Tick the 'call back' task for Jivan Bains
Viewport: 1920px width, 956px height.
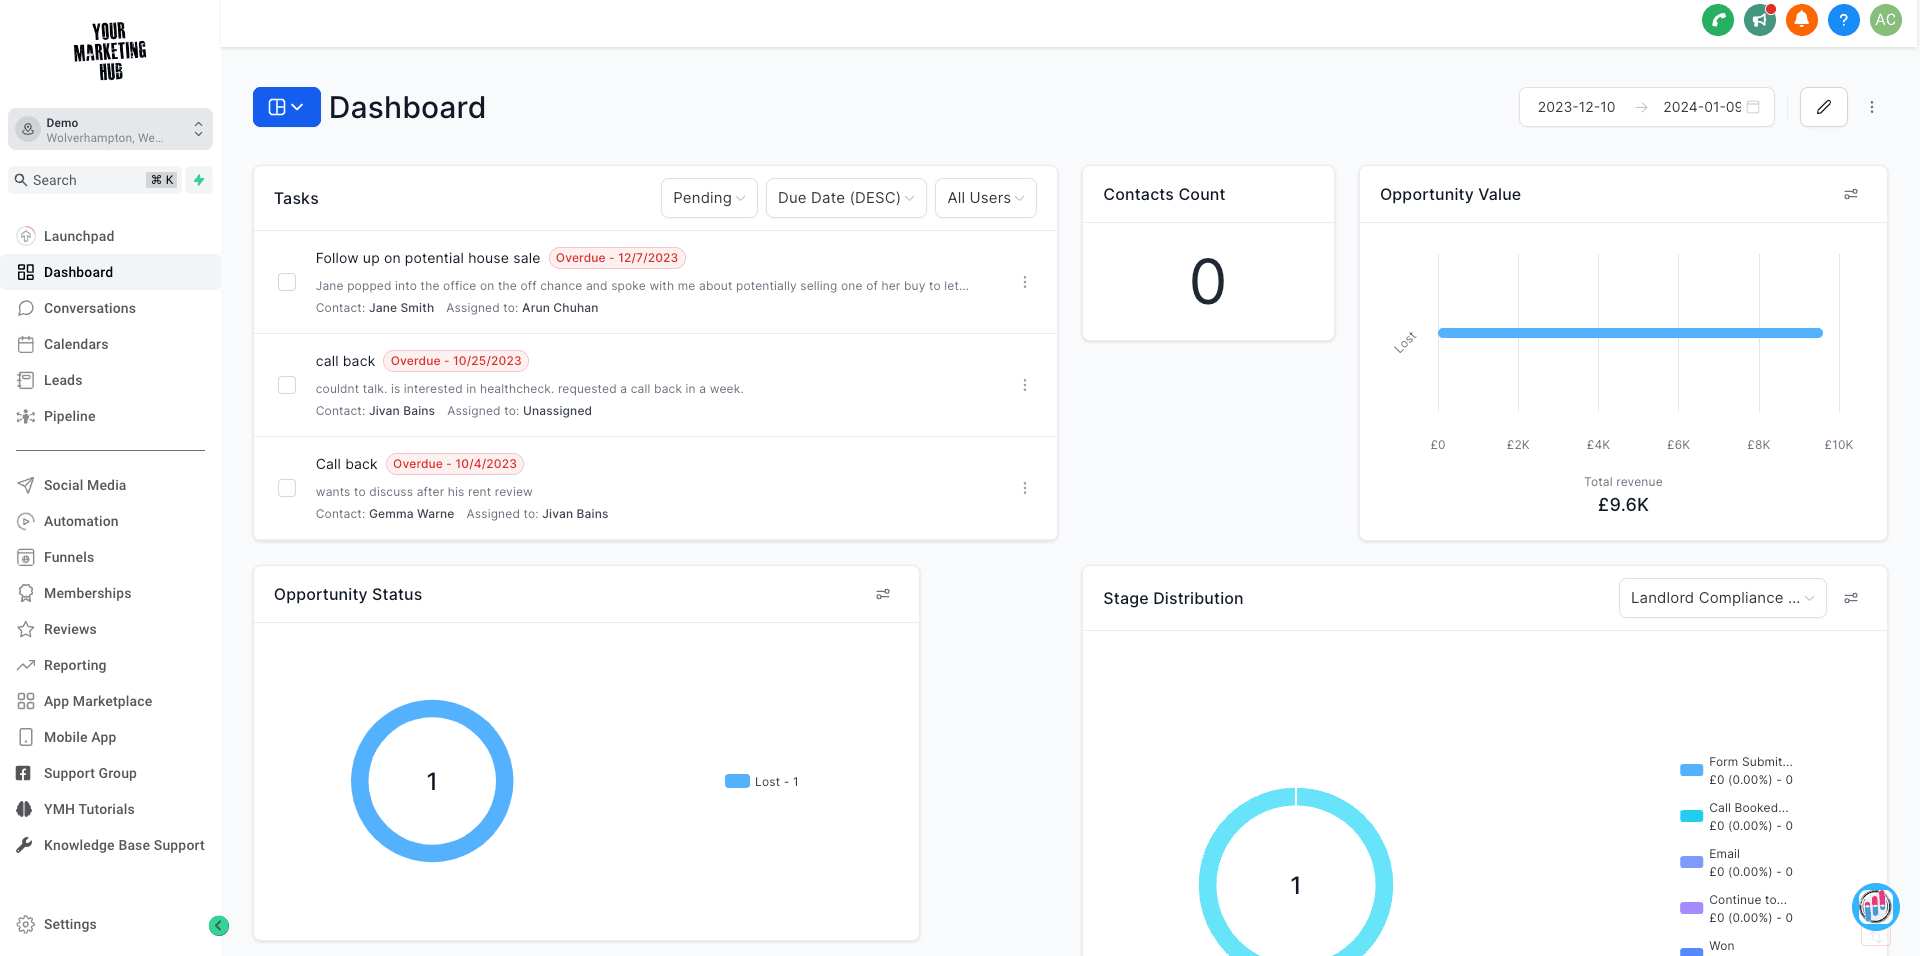[x=287, y=385]
